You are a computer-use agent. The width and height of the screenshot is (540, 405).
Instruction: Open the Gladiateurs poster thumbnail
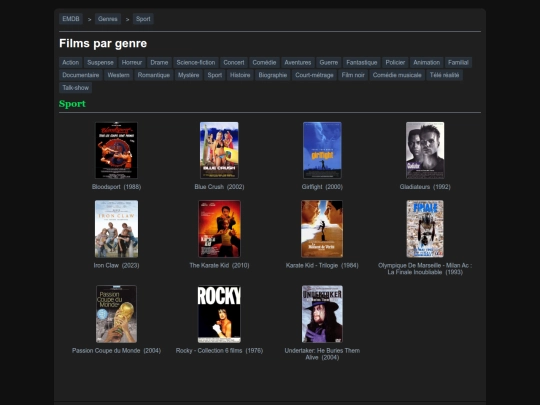coord(425,150)
